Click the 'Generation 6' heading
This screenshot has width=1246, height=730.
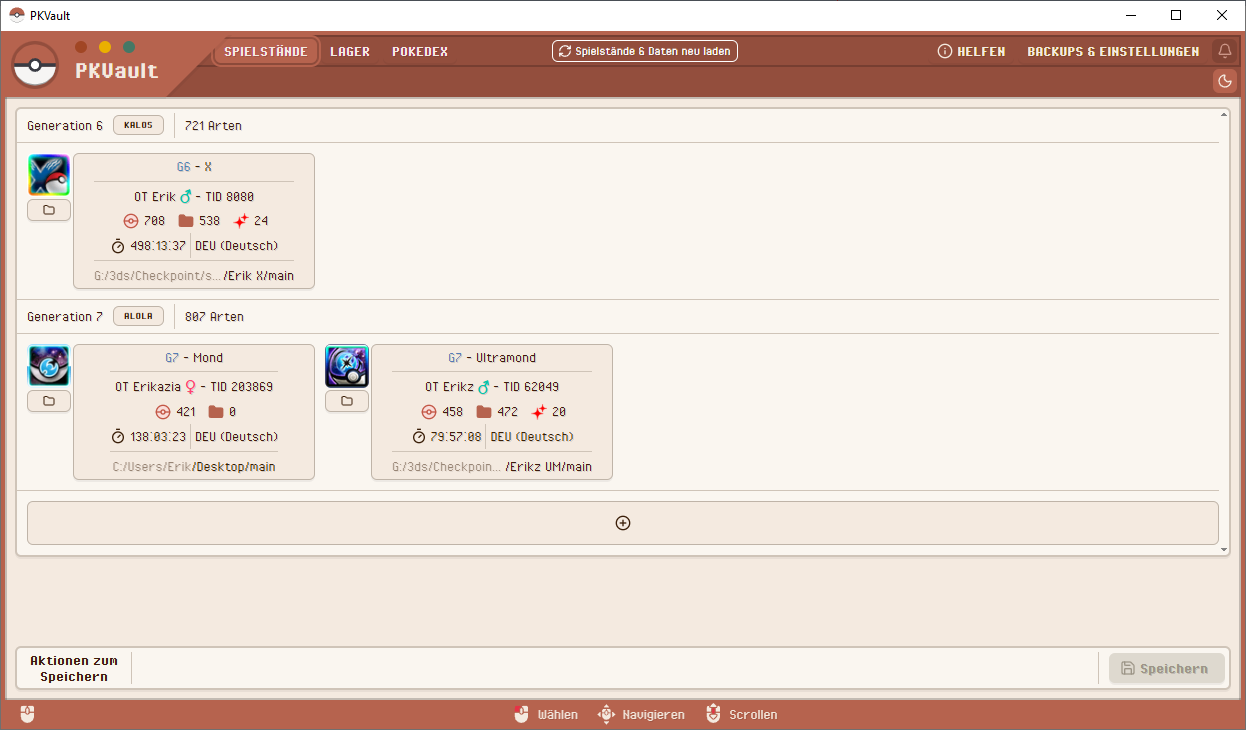[x=65, y=126]
